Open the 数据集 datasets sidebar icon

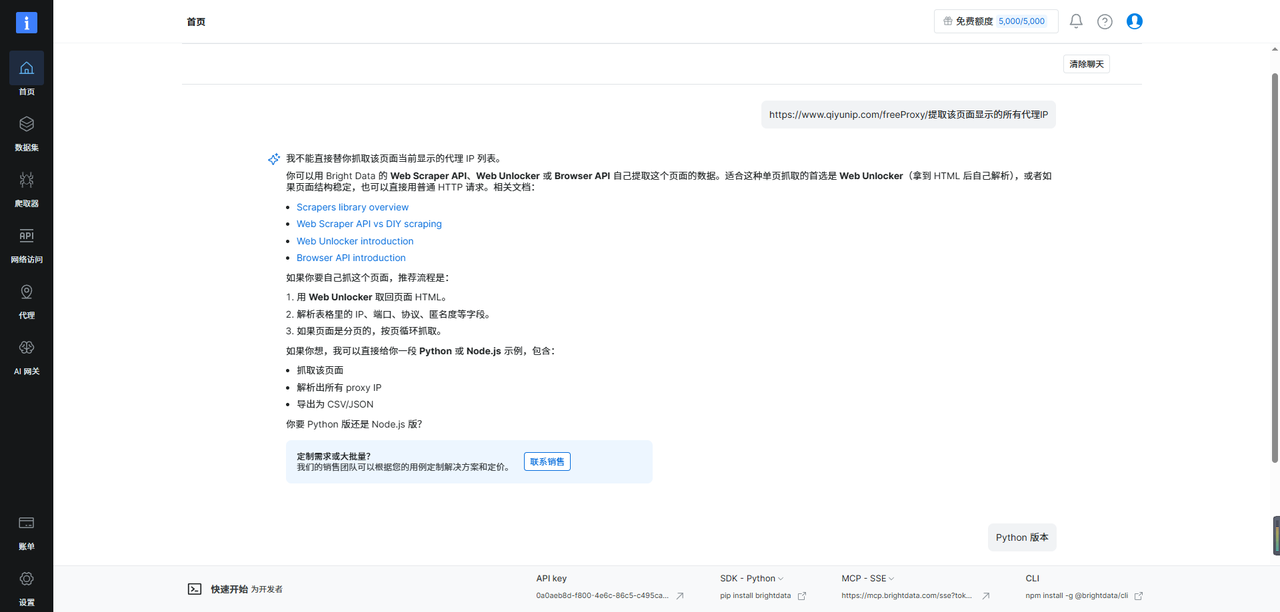click(x=26, y=124)
